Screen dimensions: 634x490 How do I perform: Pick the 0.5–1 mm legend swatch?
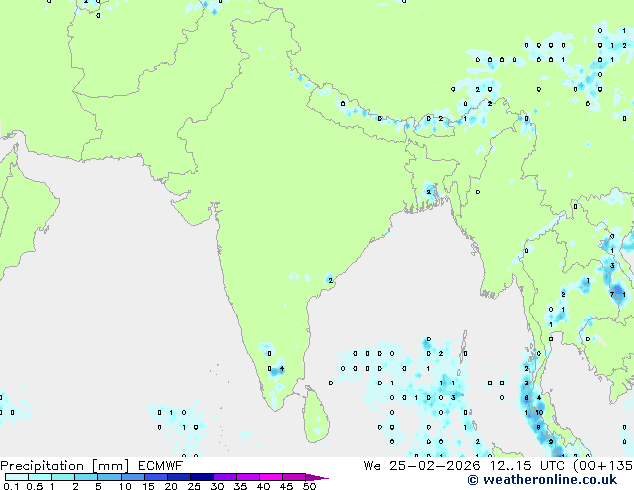pos(40,477)
